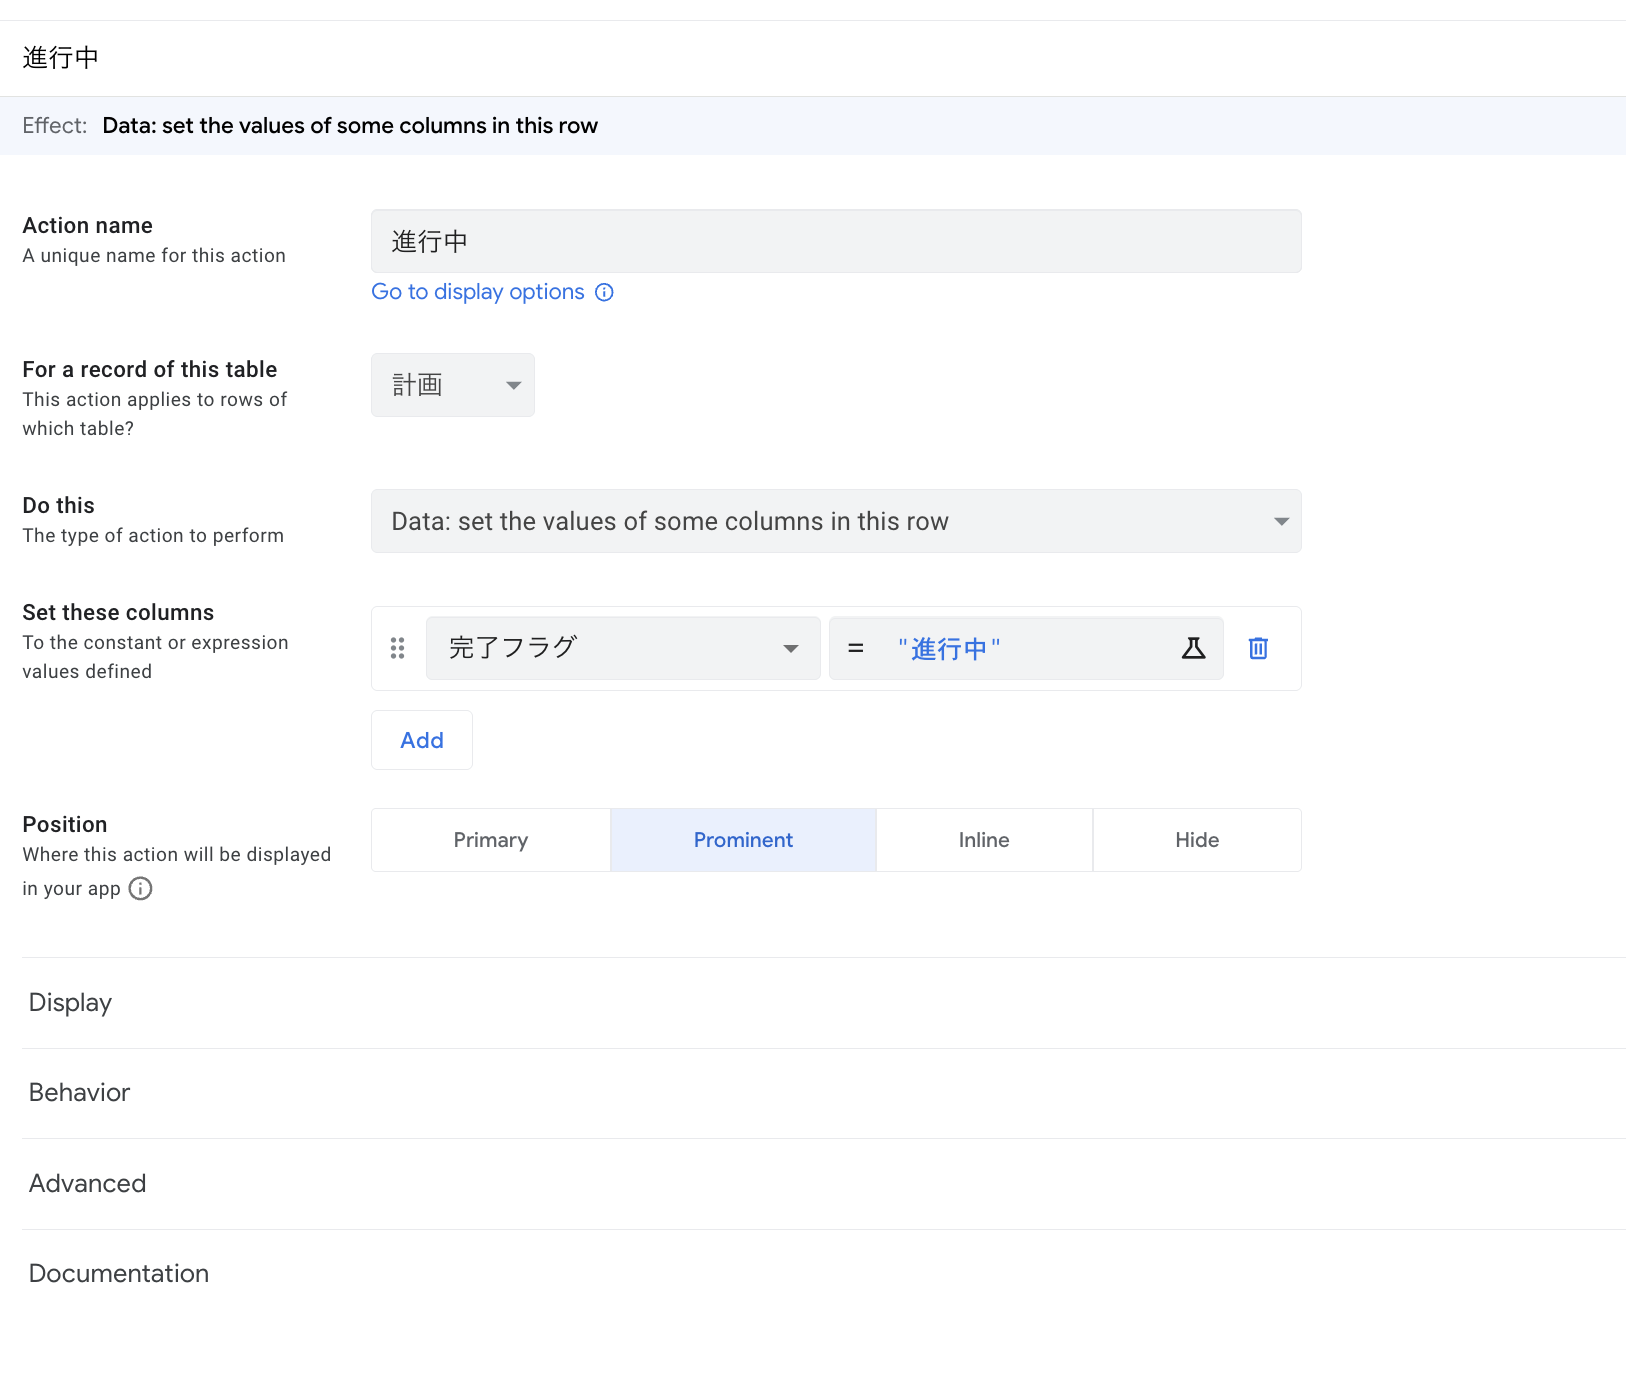Expand the Advanced section
This screenshot has width=1626, height=1386.
87,1184
